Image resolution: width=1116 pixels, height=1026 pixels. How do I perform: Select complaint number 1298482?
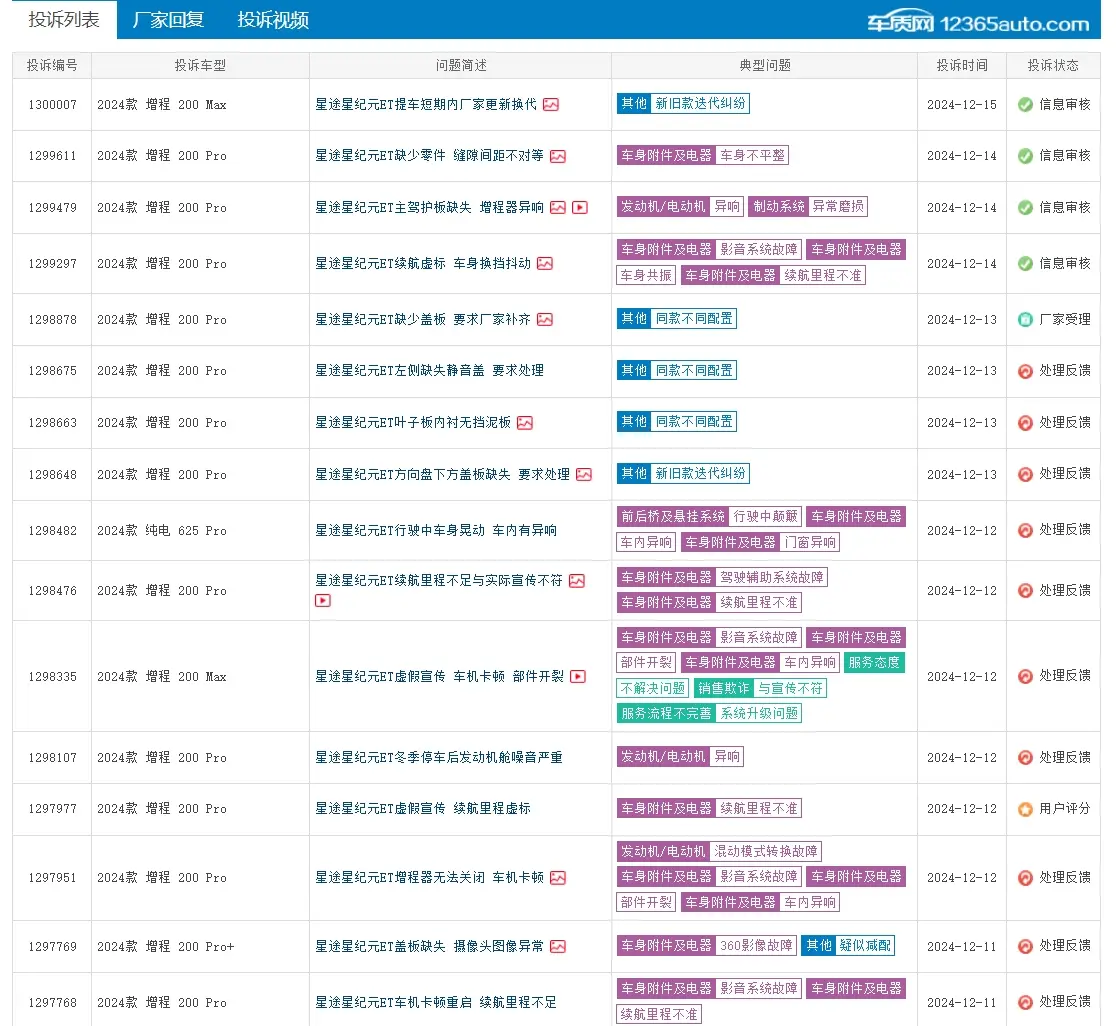(x=53, y=531)
